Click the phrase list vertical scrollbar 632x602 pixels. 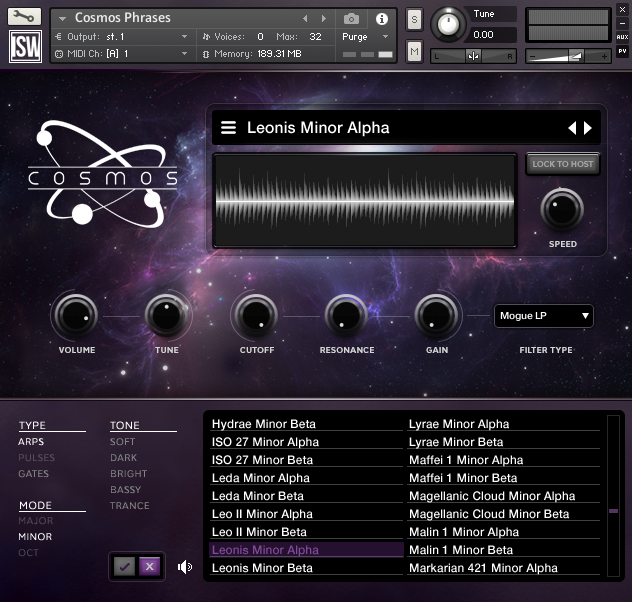613,510
